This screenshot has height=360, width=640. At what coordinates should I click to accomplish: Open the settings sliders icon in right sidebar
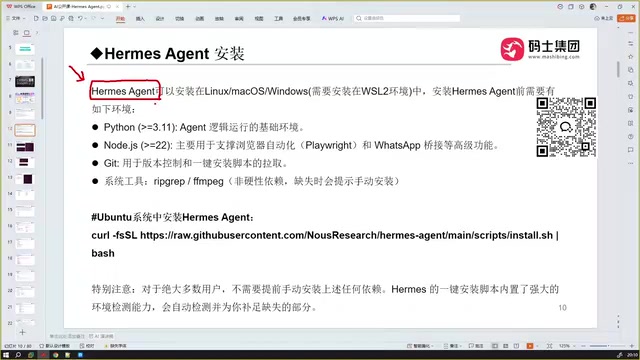(x=631, y=43)
